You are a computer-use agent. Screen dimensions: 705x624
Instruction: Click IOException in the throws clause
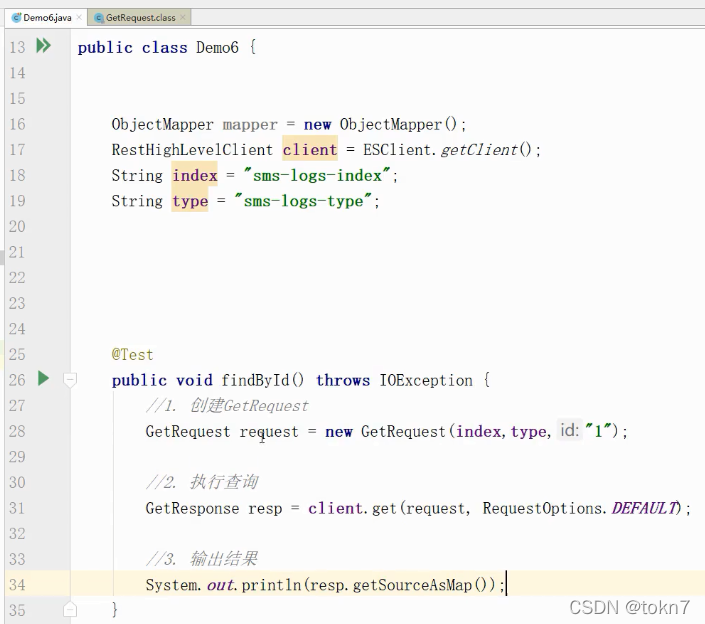(426, 380)
